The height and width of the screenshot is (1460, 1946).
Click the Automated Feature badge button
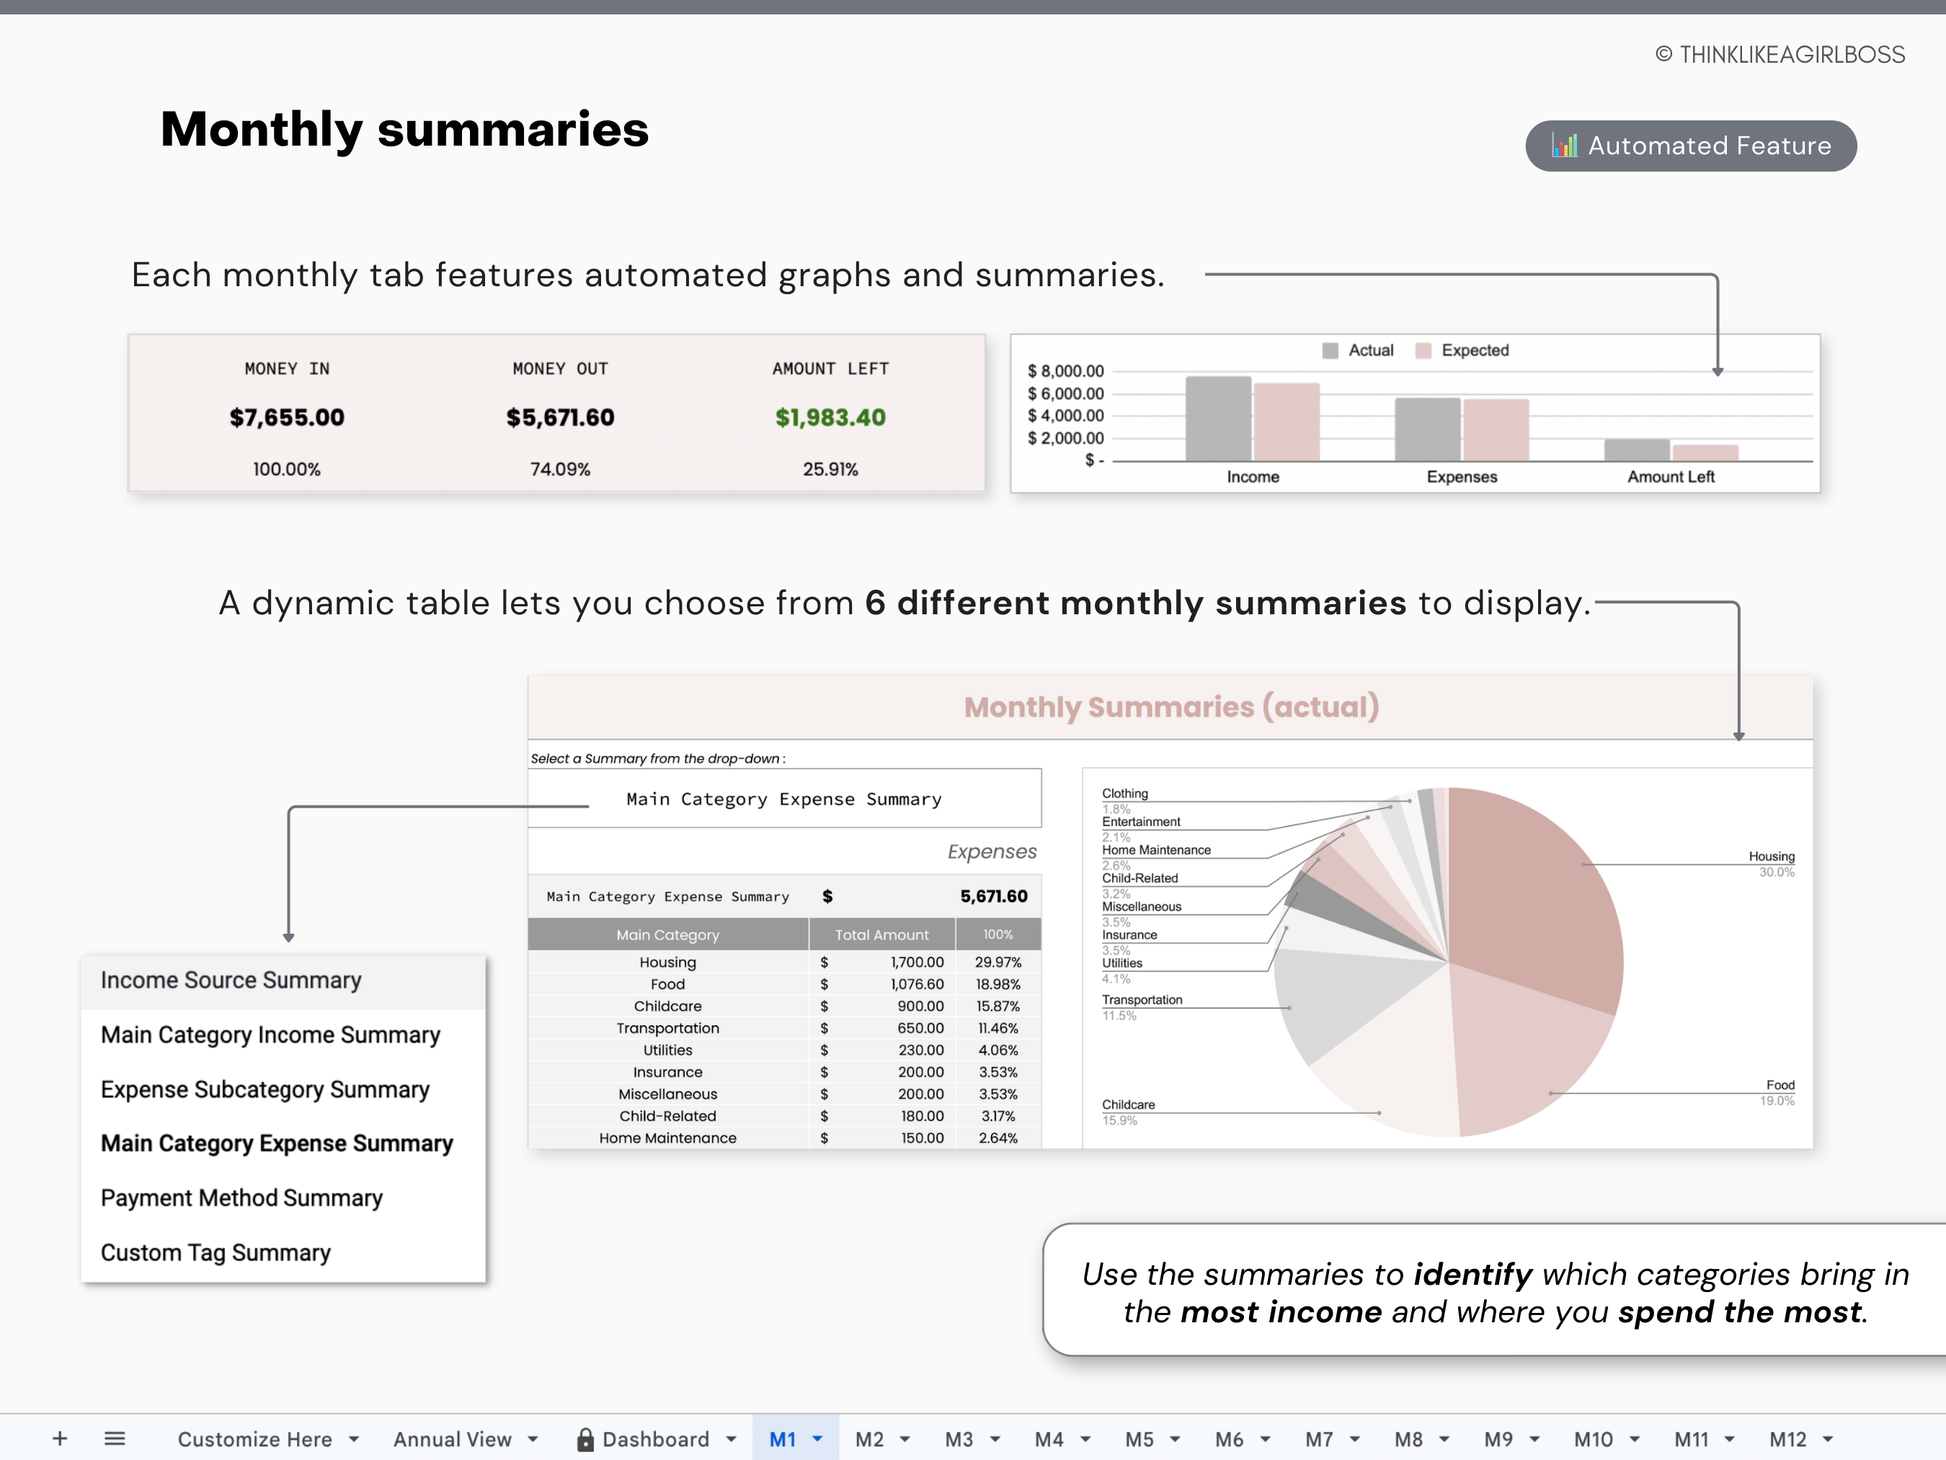[x=1690, y=146]
